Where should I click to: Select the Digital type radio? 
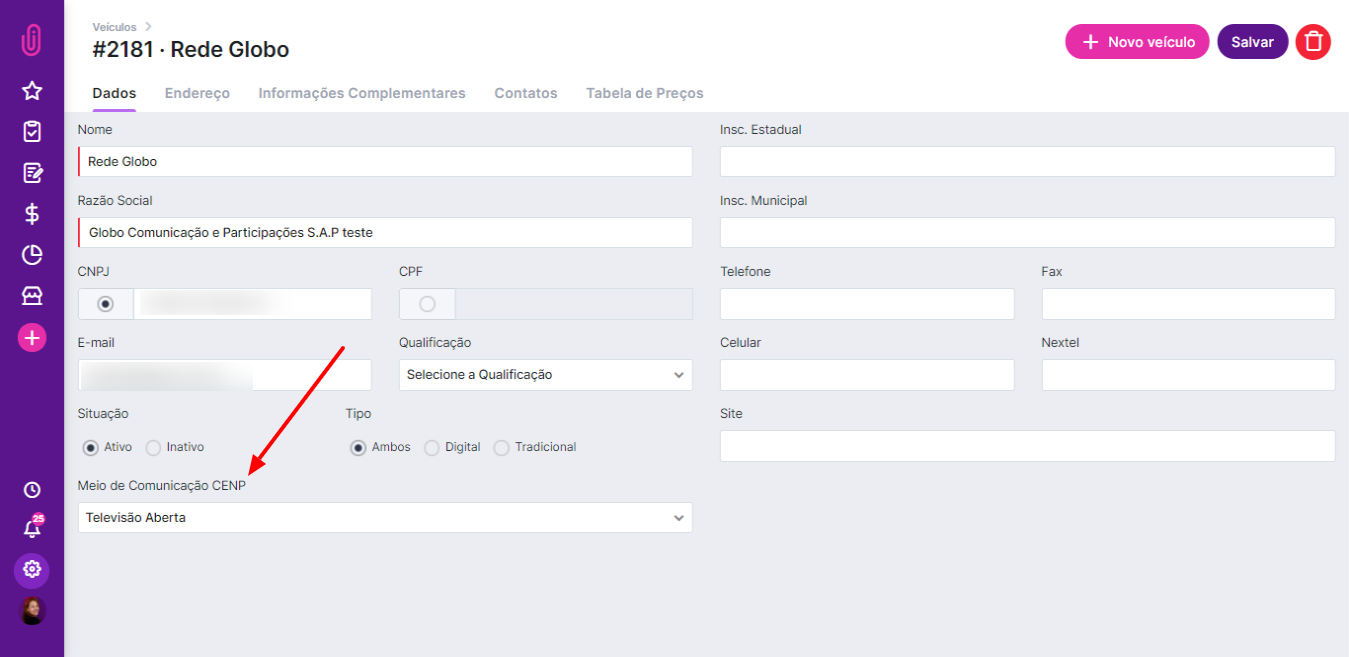click(431, 447)
